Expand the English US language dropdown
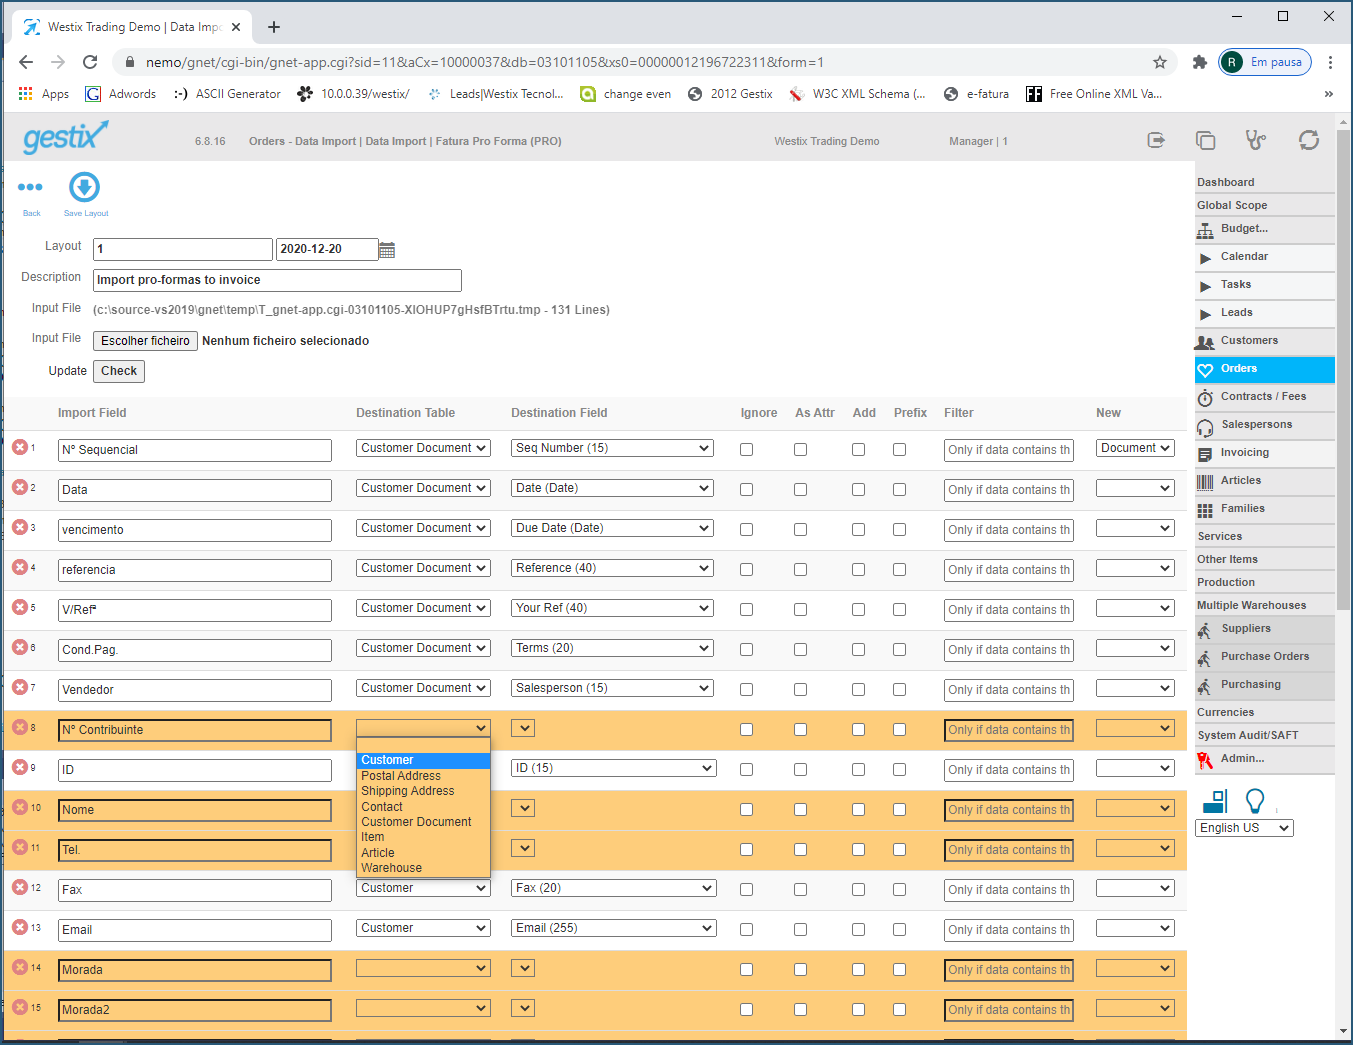The width and height of the screenshot is (1353, 1045). [1244, 828]
